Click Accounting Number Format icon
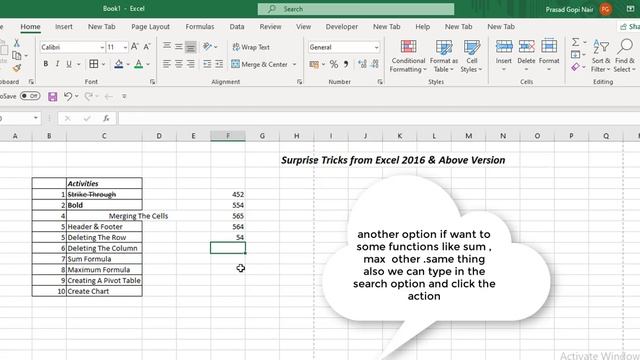Image resolution: width=640 pixels, height=360 pixels. tap(313, 64)
